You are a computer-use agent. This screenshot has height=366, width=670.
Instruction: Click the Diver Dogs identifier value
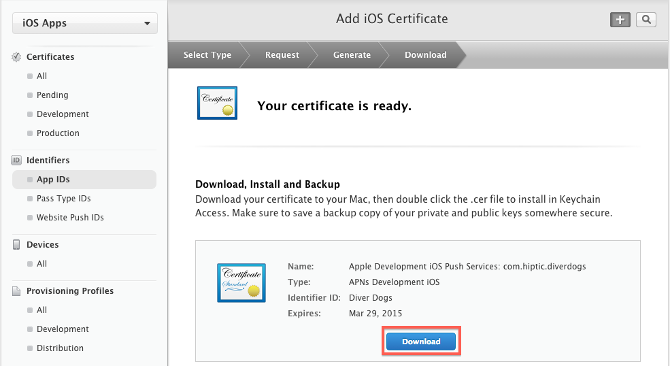[x=370, y=298]
